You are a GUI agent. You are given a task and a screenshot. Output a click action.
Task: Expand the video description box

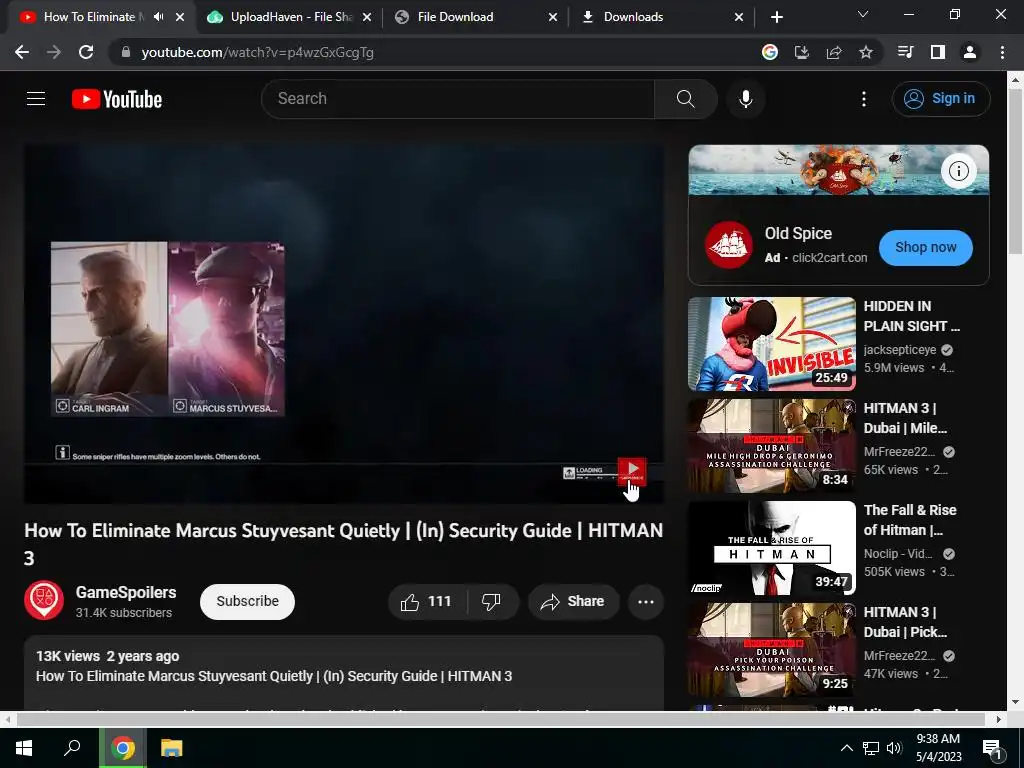344,673
